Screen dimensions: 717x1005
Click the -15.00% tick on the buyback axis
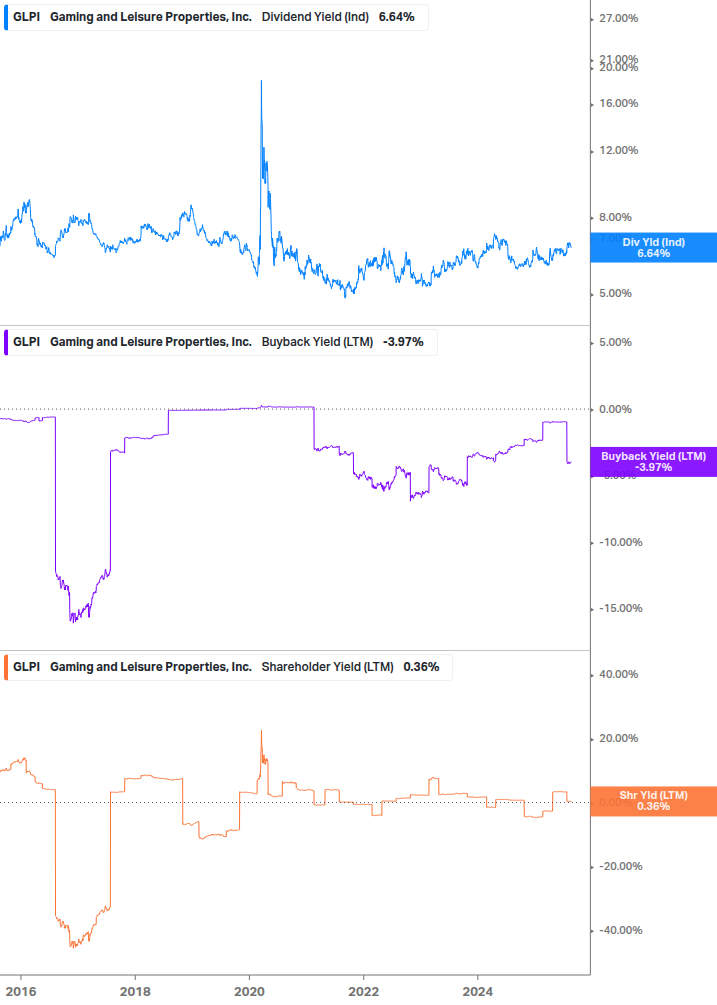(620, 608)
